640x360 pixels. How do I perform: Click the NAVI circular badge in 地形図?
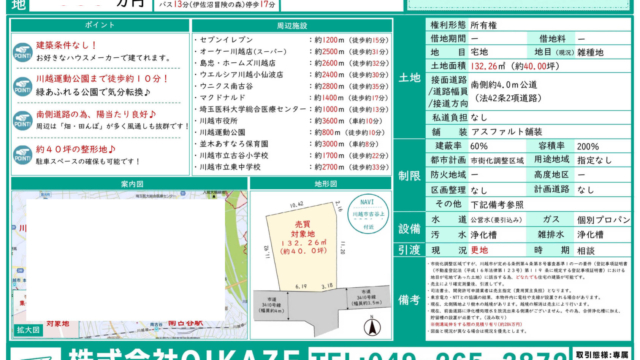(368, 214)
